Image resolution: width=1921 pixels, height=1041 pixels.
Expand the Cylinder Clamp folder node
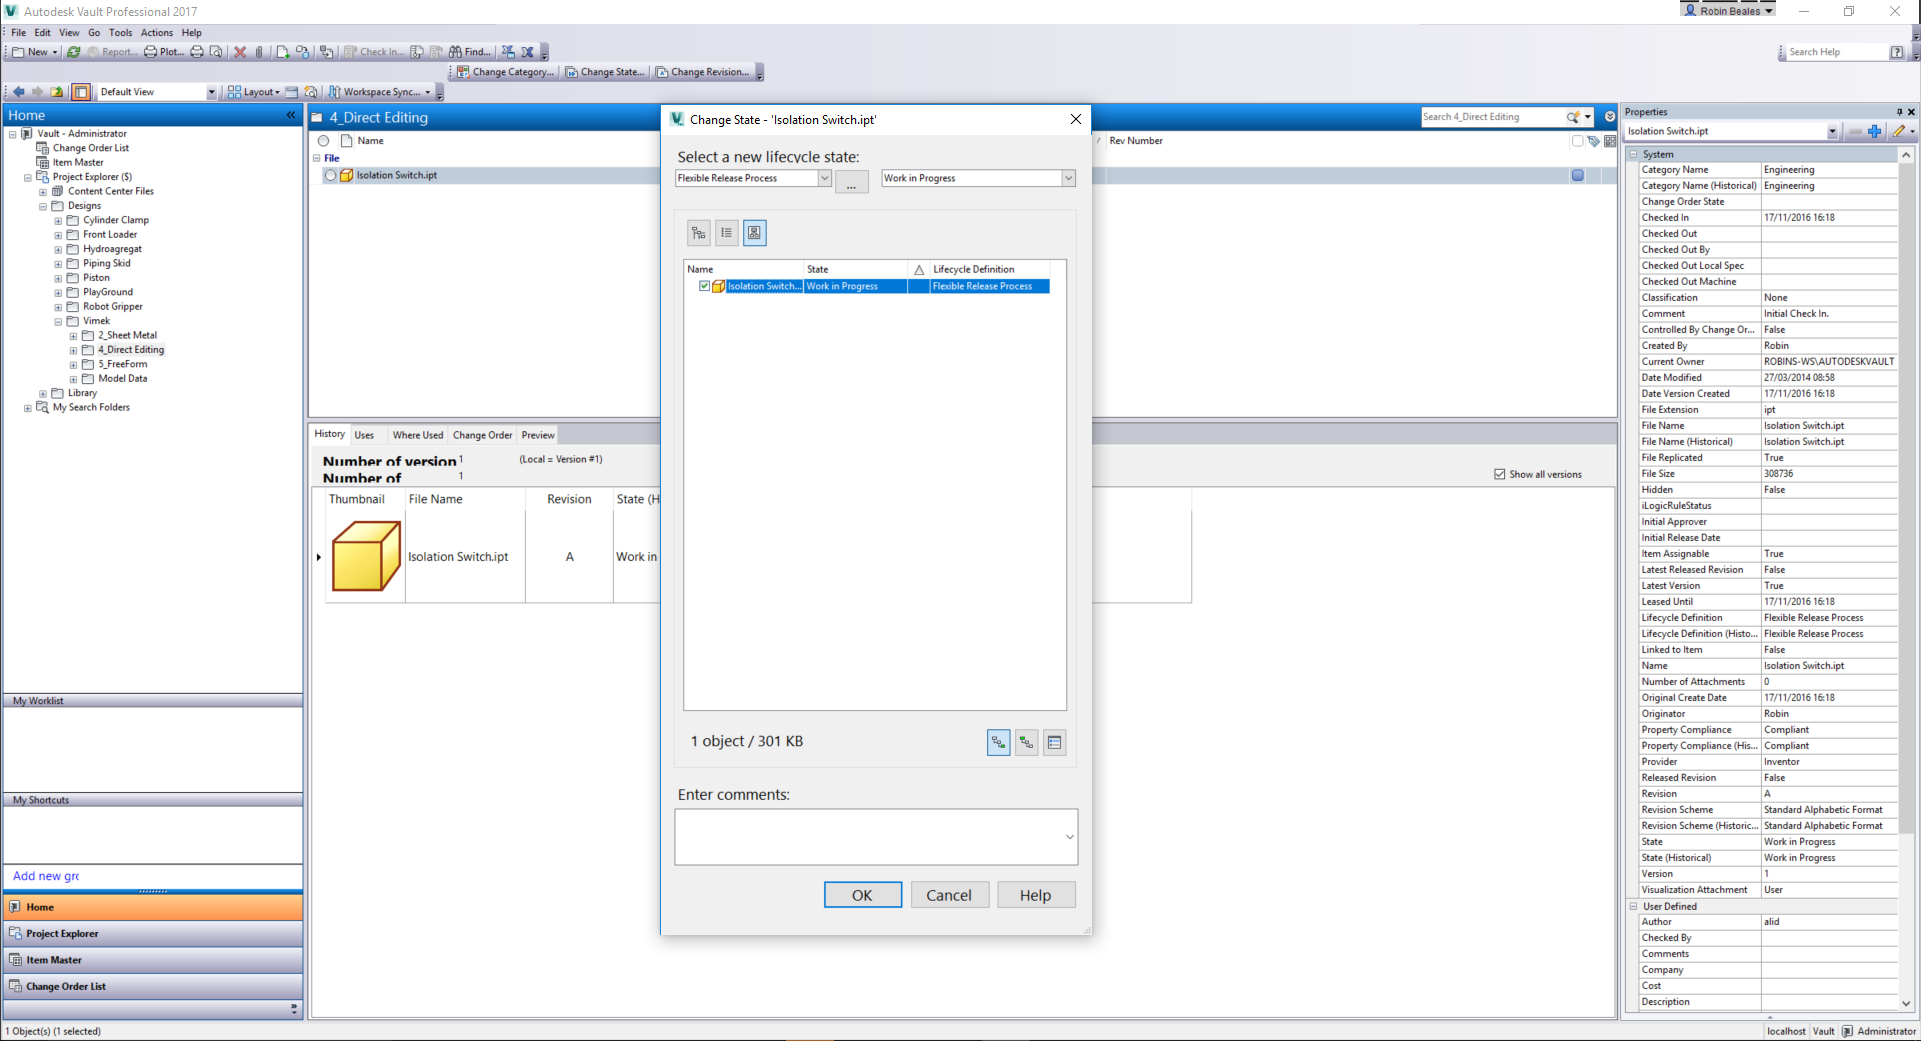tap(58, 221)
